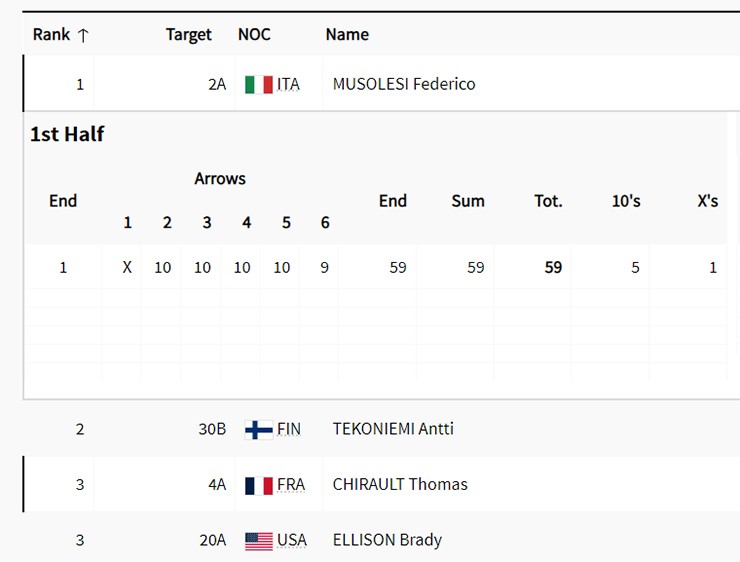Click the NOC column header
Viewport: 740px width, 562px height.
(254, 35)
